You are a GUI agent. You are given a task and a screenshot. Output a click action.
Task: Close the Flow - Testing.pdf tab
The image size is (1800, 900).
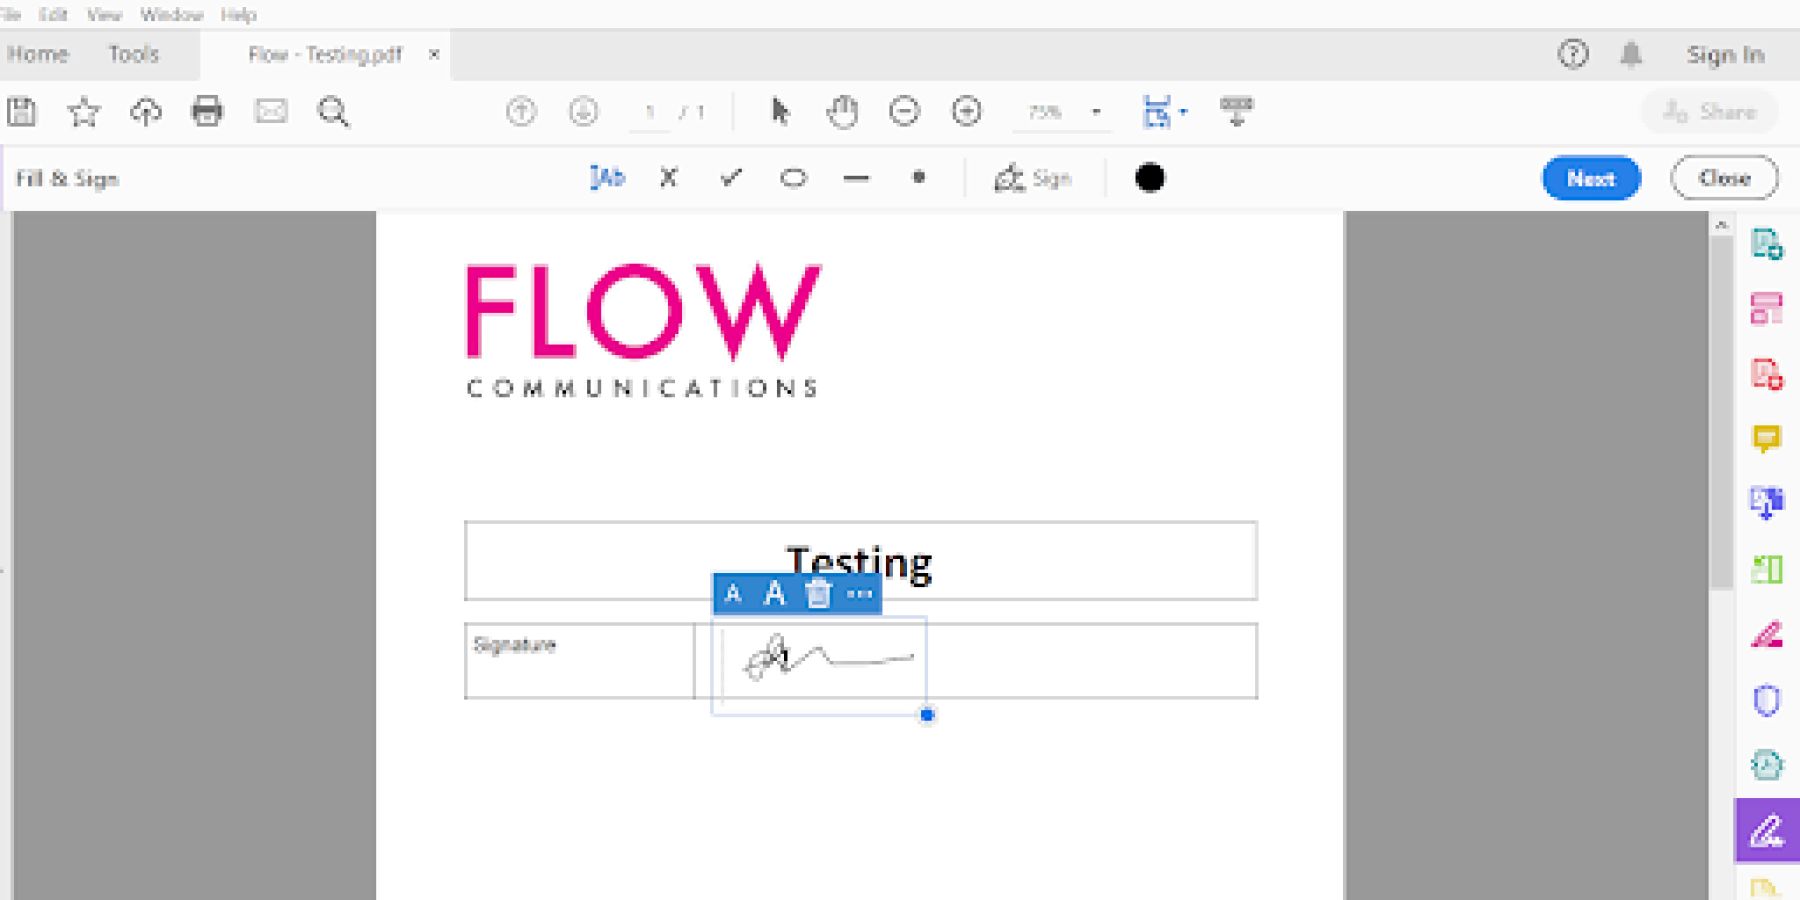[x=434, y=54]
